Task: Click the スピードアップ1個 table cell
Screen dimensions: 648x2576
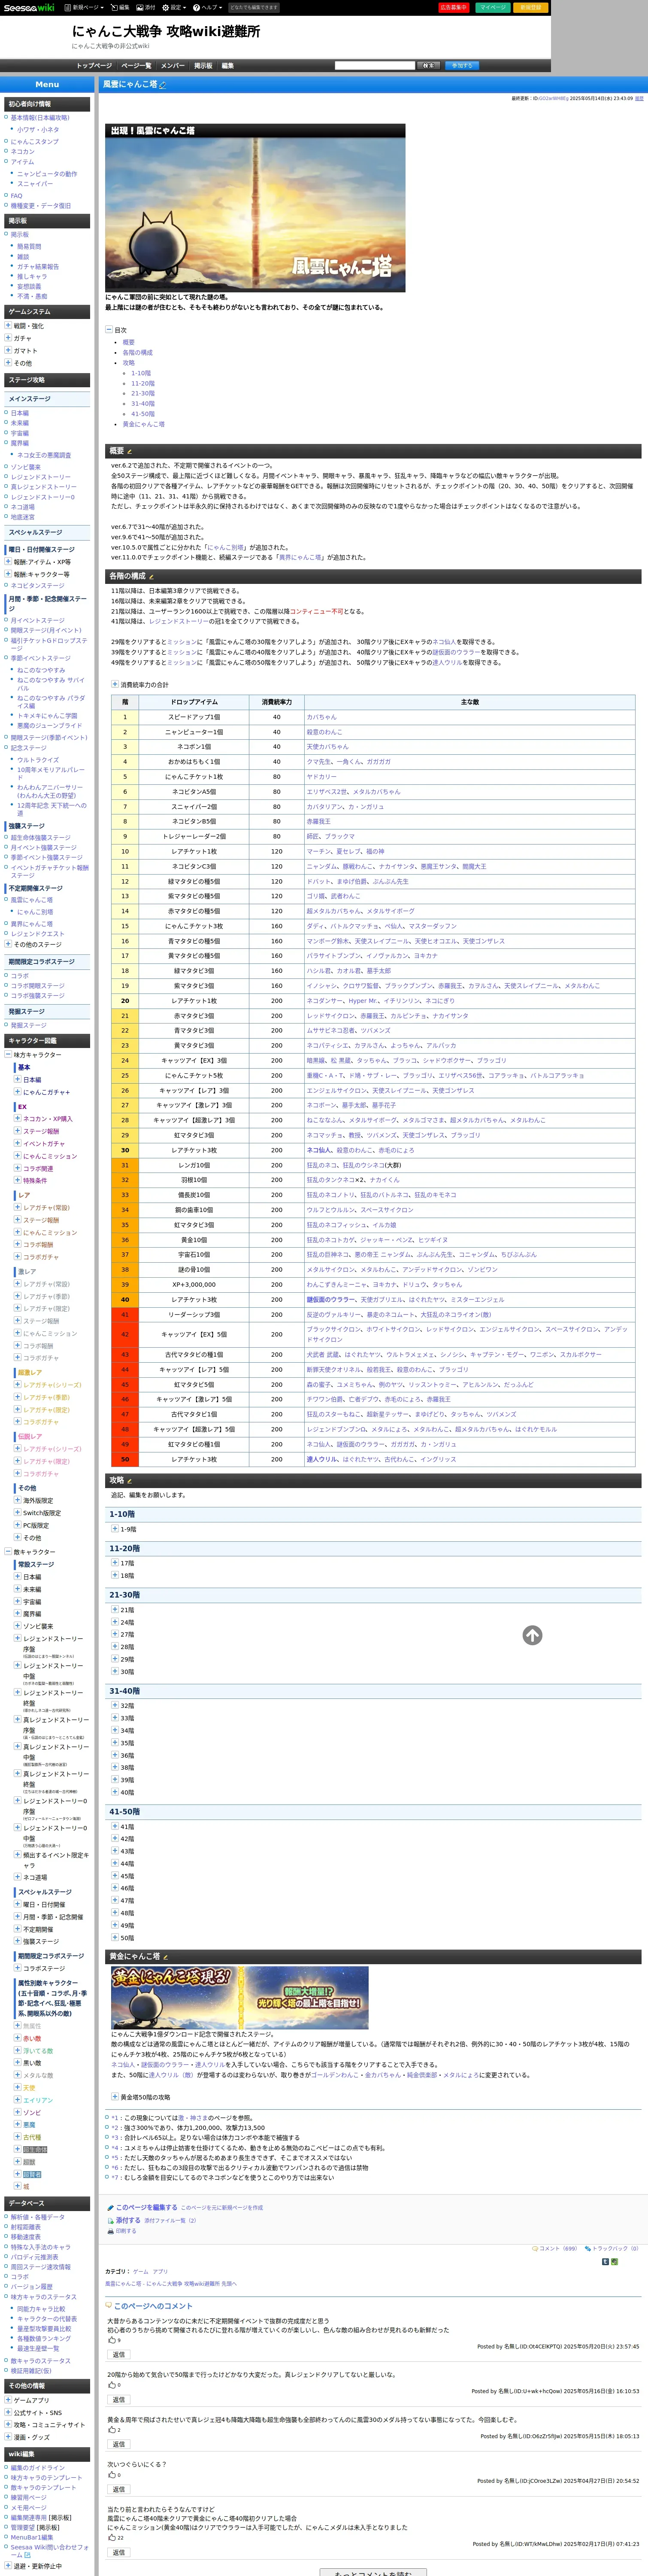Action: pos(194,717)
